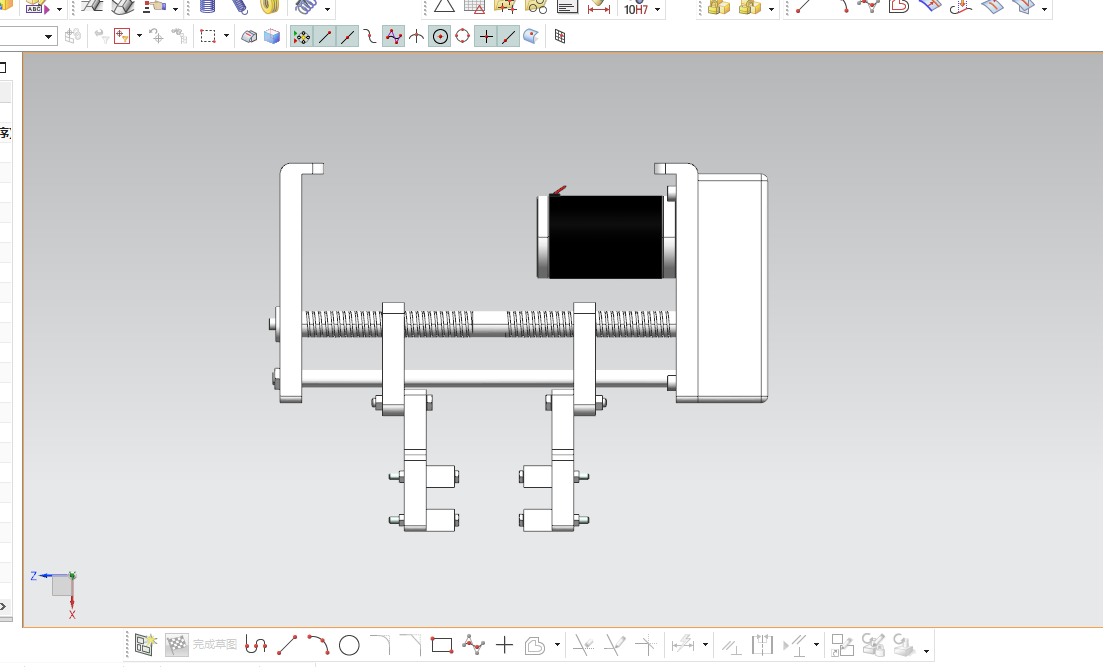Open the selection filter icon dropdown arrow
Screen dimensions: 1103x667
point(139,36)
